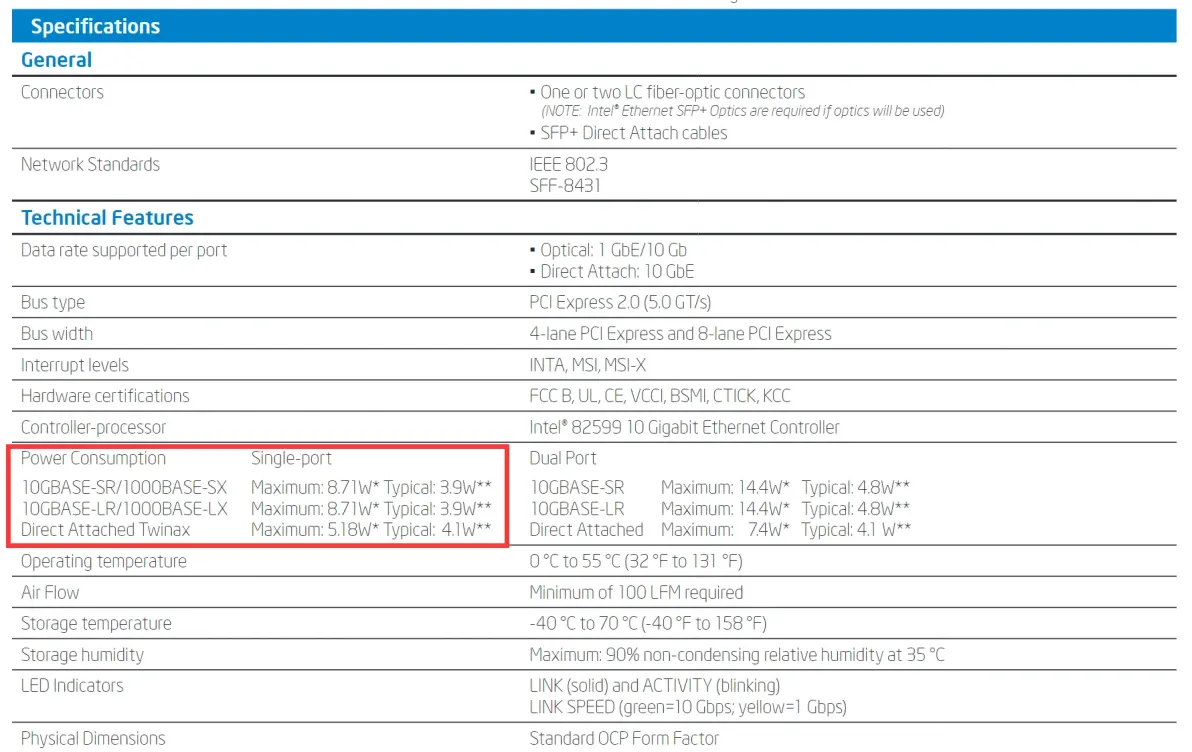Click the Technical Features section heading

(x=107, y=218)
